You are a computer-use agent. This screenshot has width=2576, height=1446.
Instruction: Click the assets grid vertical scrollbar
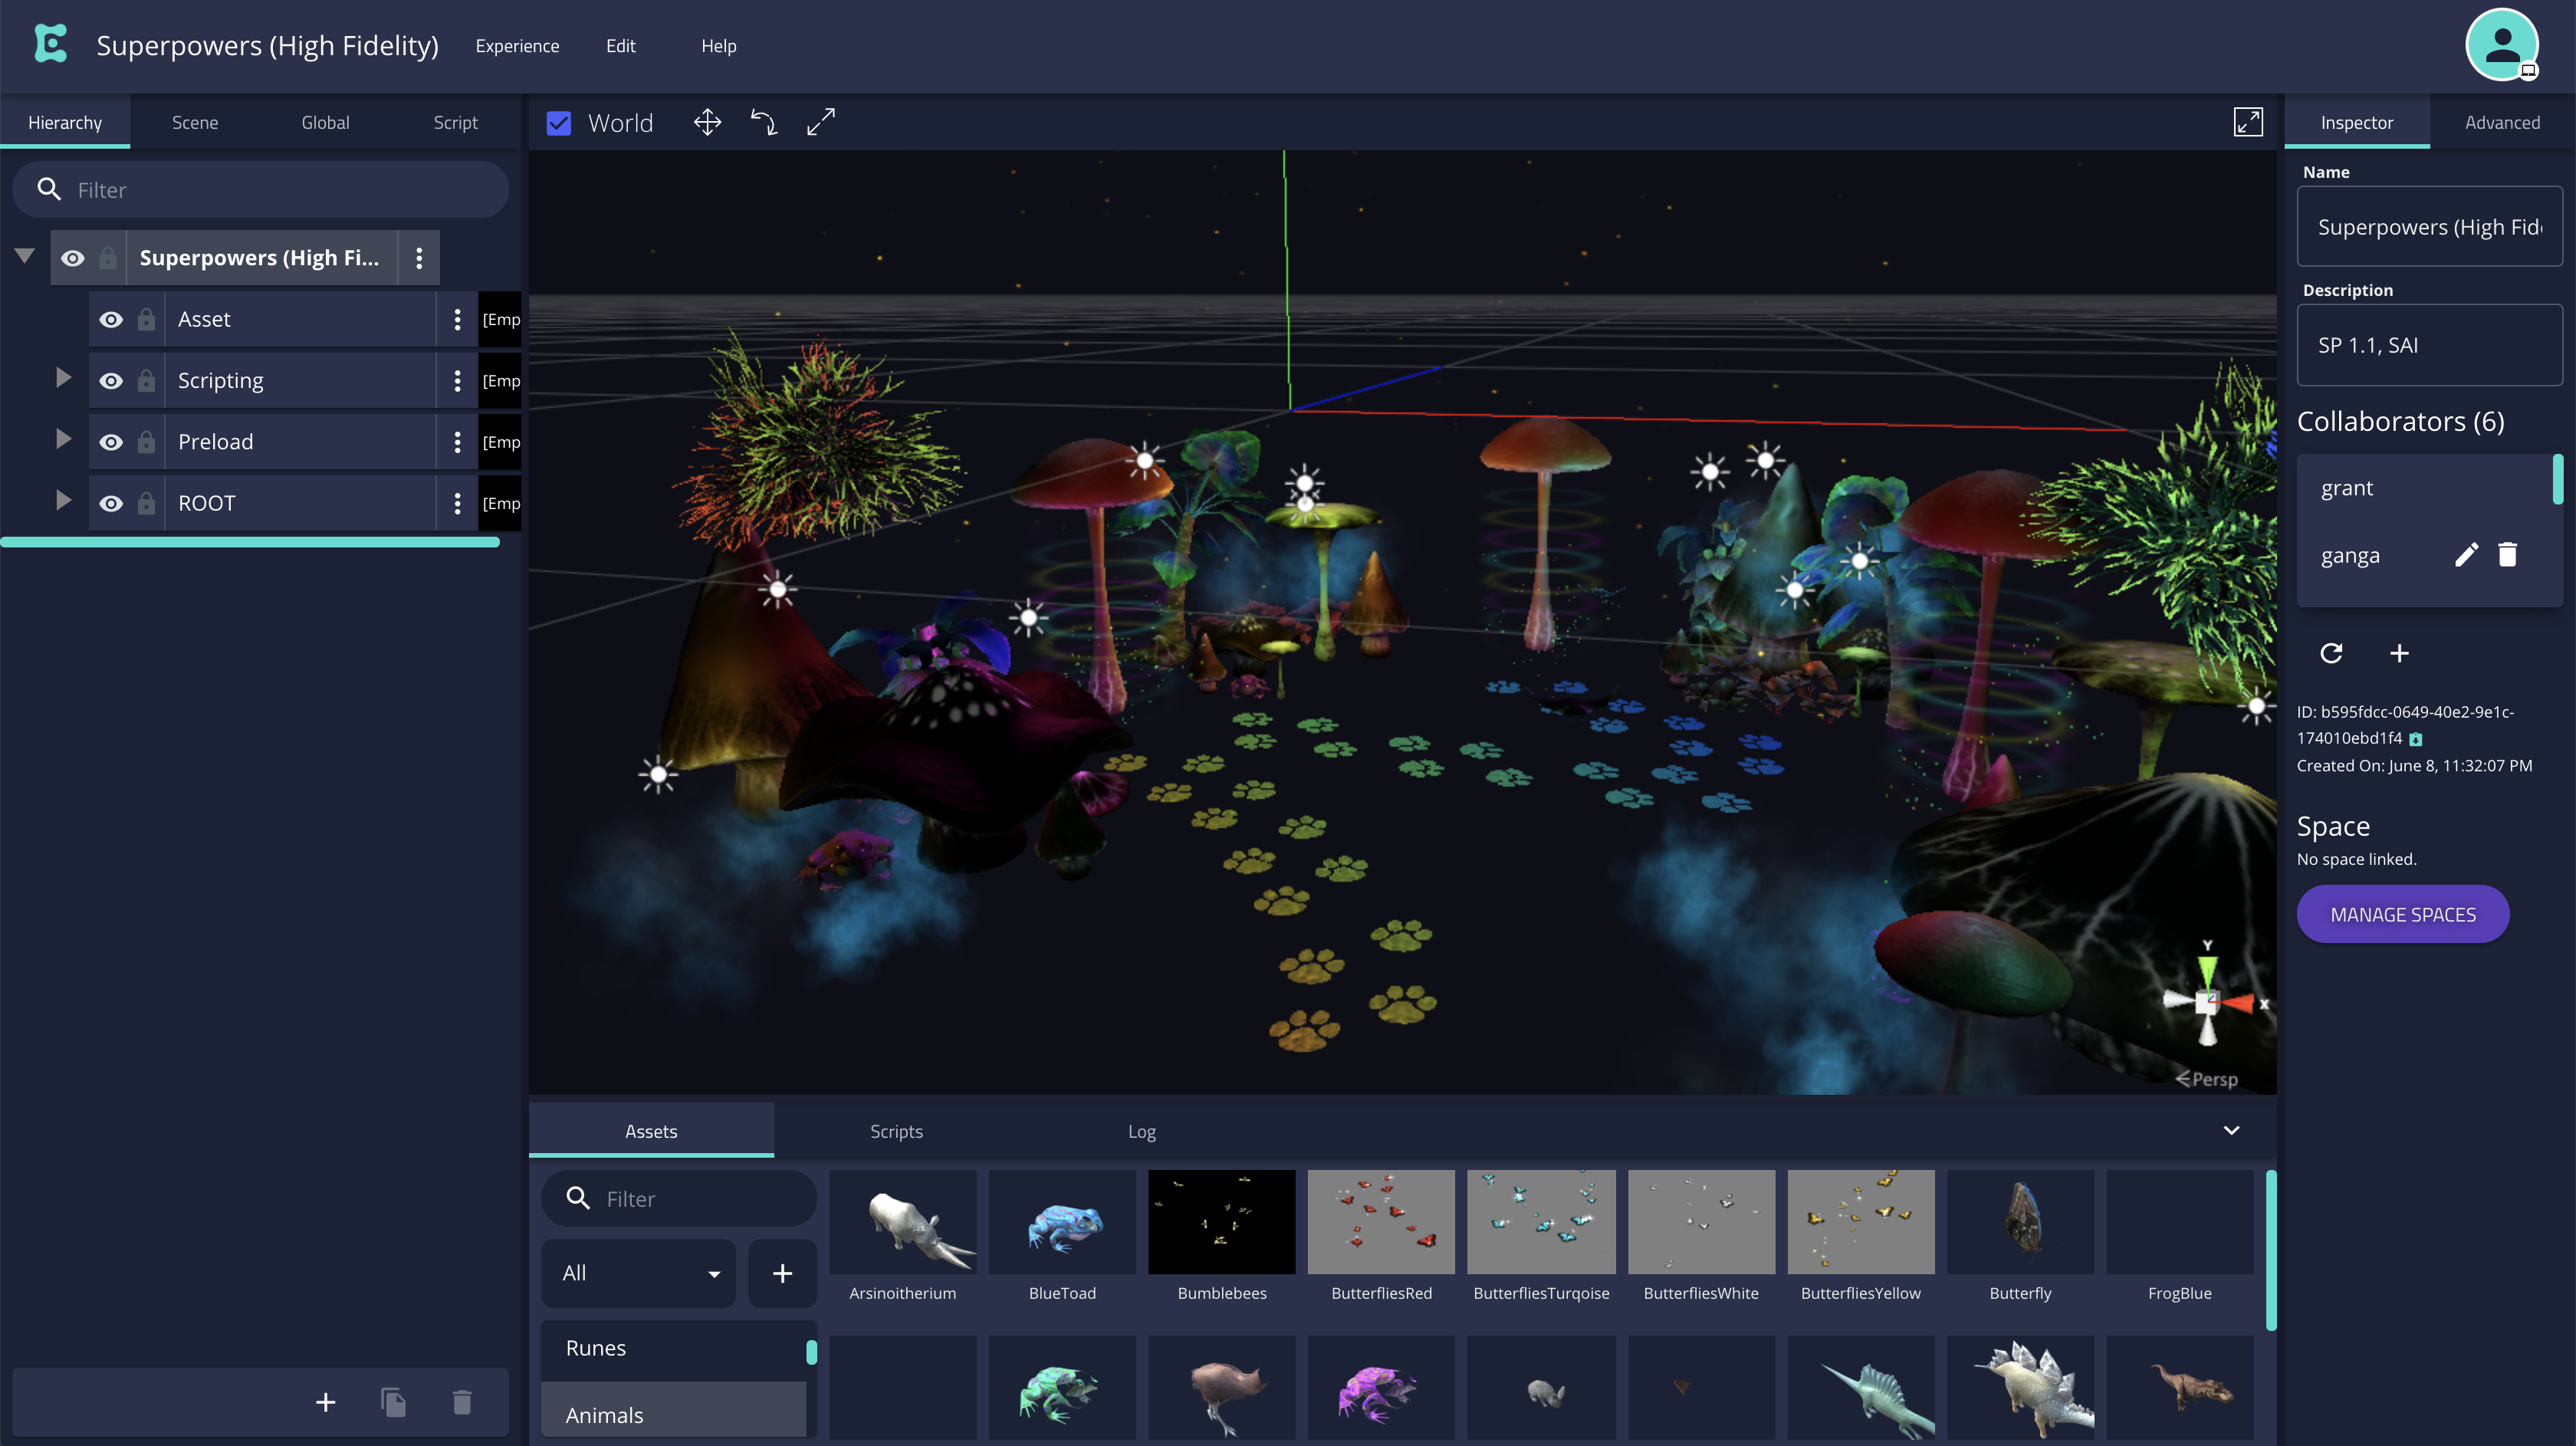(x=2270, y=1250)
